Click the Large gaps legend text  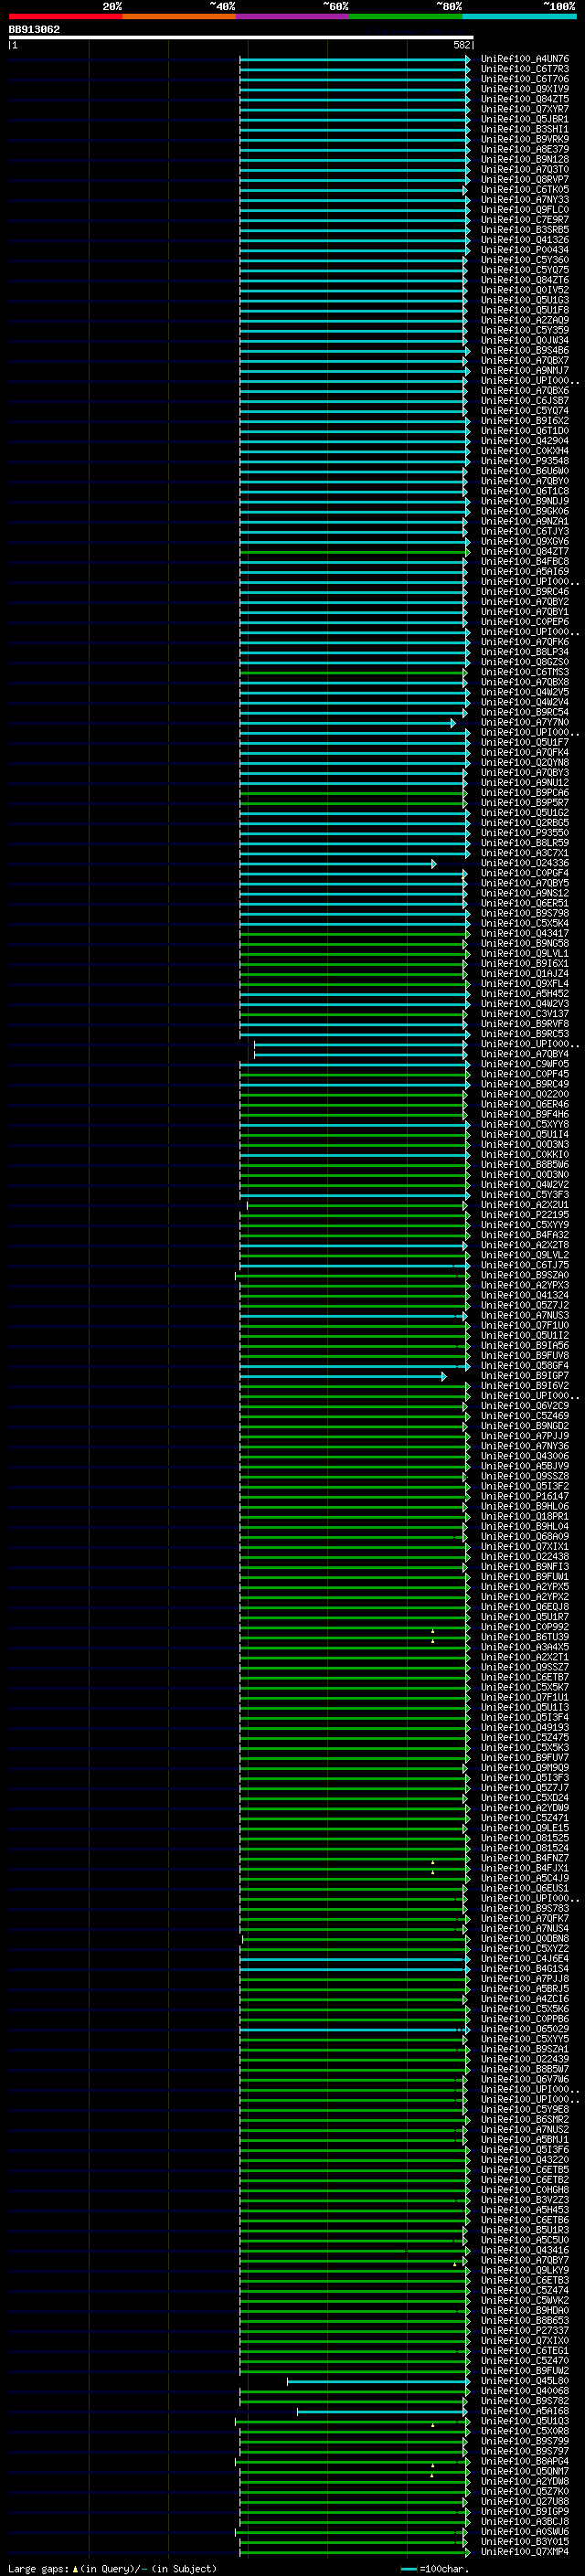[112, 2567]
